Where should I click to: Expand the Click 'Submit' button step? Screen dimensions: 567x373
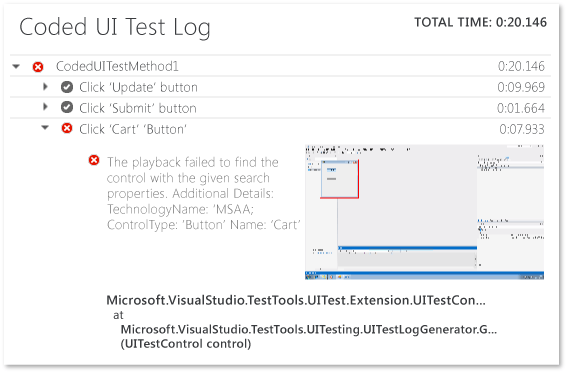point(46,107)
